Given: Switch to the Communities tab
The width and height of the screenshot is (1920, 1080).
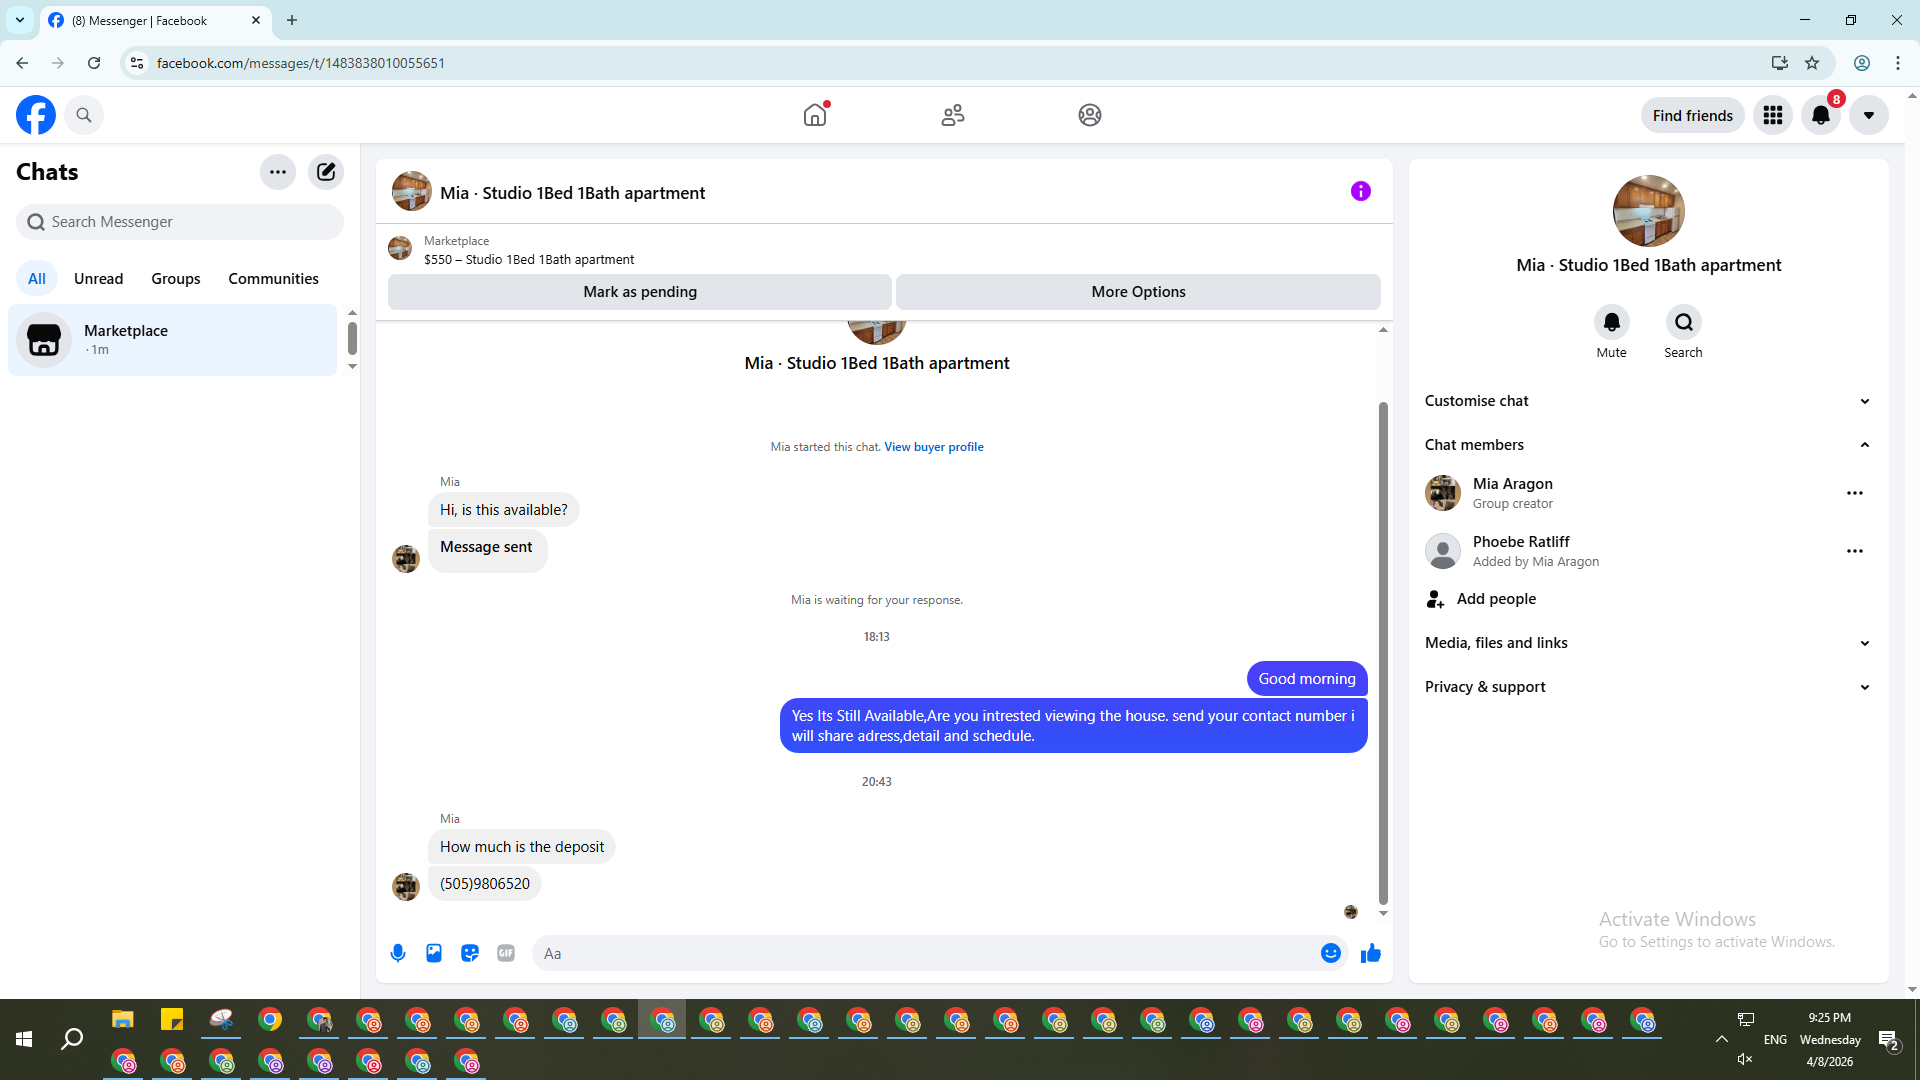Looking at the screenshot, I should click(273, 279).
